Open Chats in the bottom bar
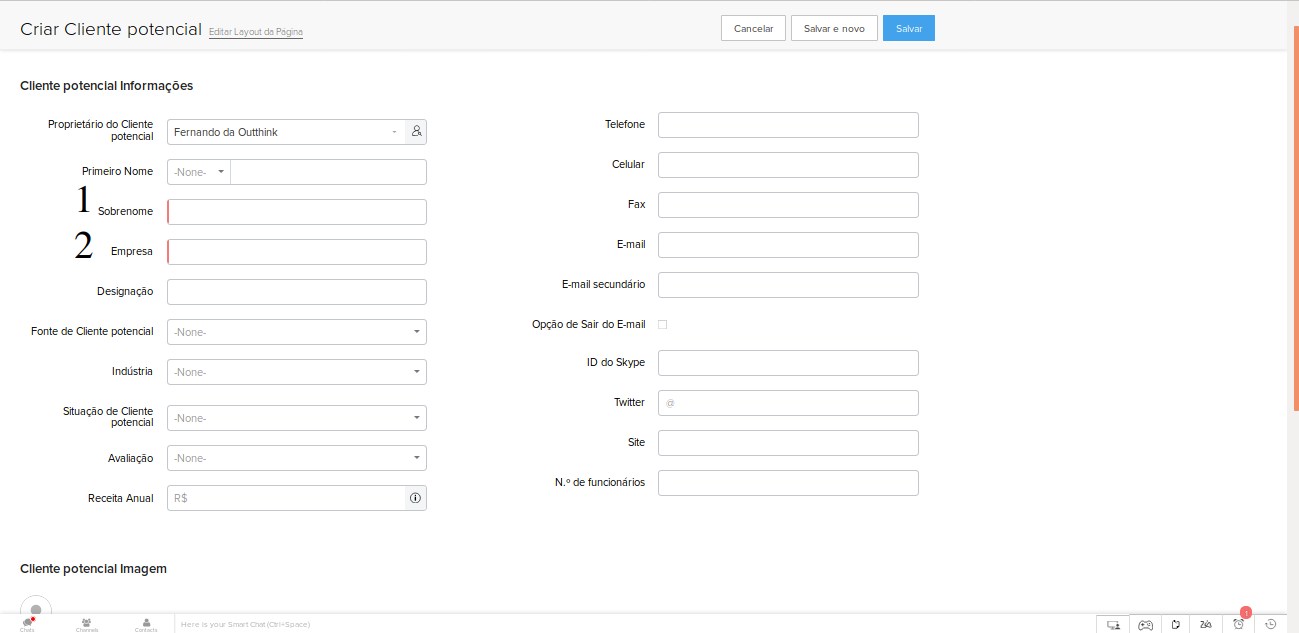1299x633 pixels. (27, 624)
